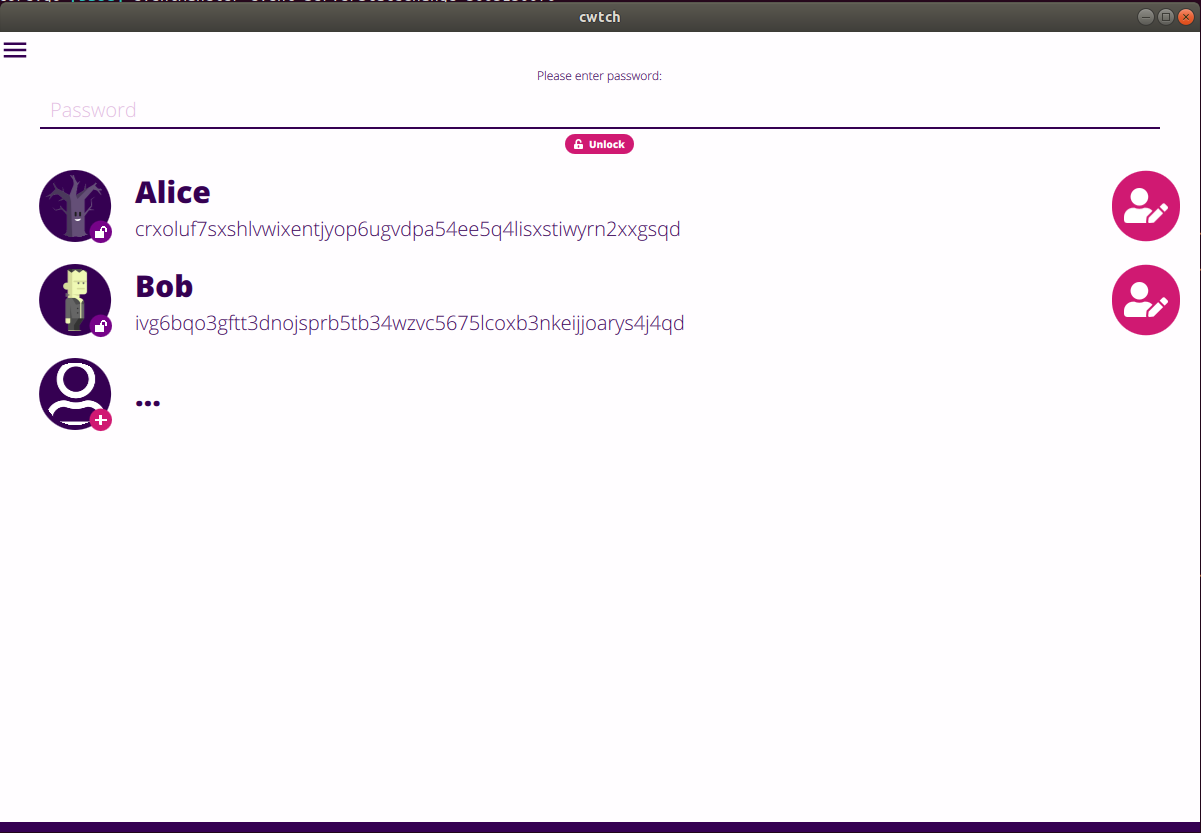Click the unlocked badge on Alice's avatar
Image resolution: width=1201 pixels, height=833 pixels.
[x=101, y=233]
